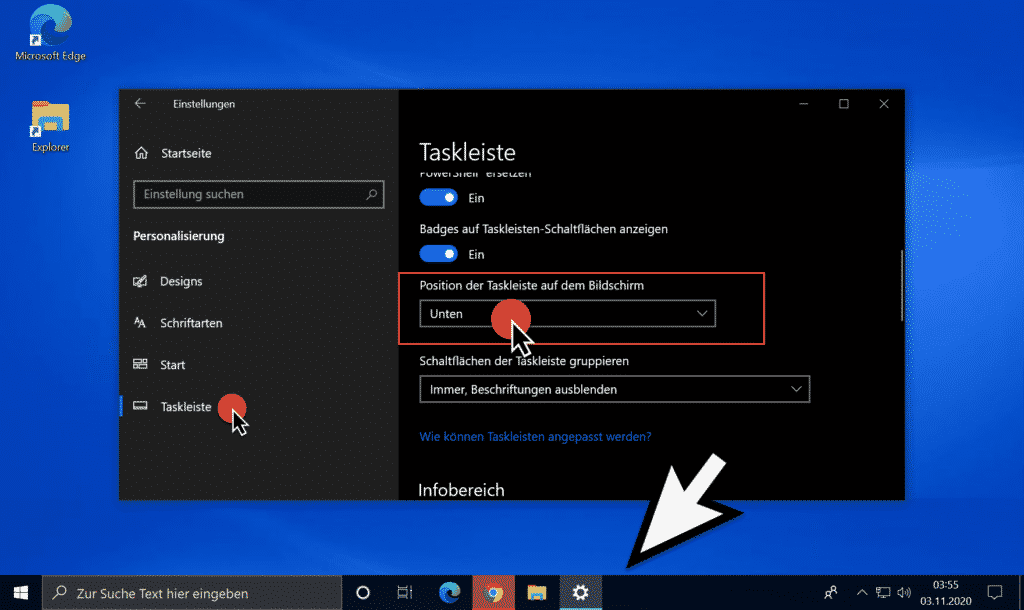Open Startseite home page
This screenshot has width=1024, height=610.
point(173,153)
